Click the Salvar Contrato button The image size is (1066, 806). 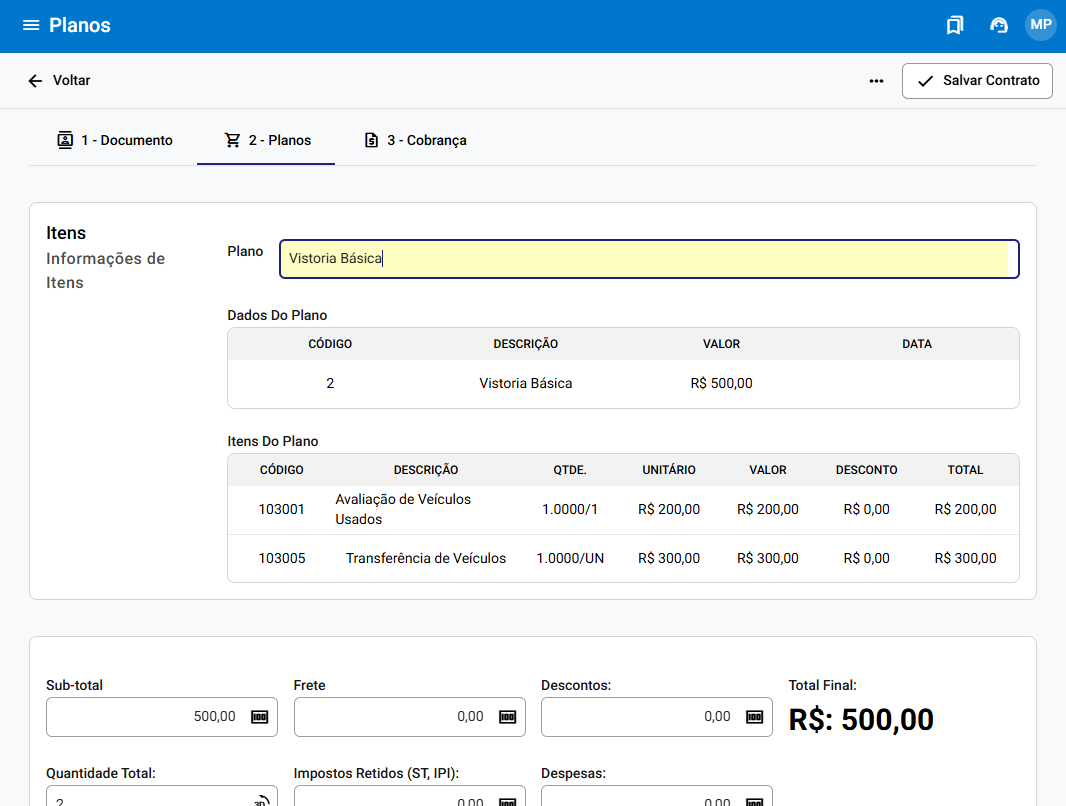(x=977, y=81)
